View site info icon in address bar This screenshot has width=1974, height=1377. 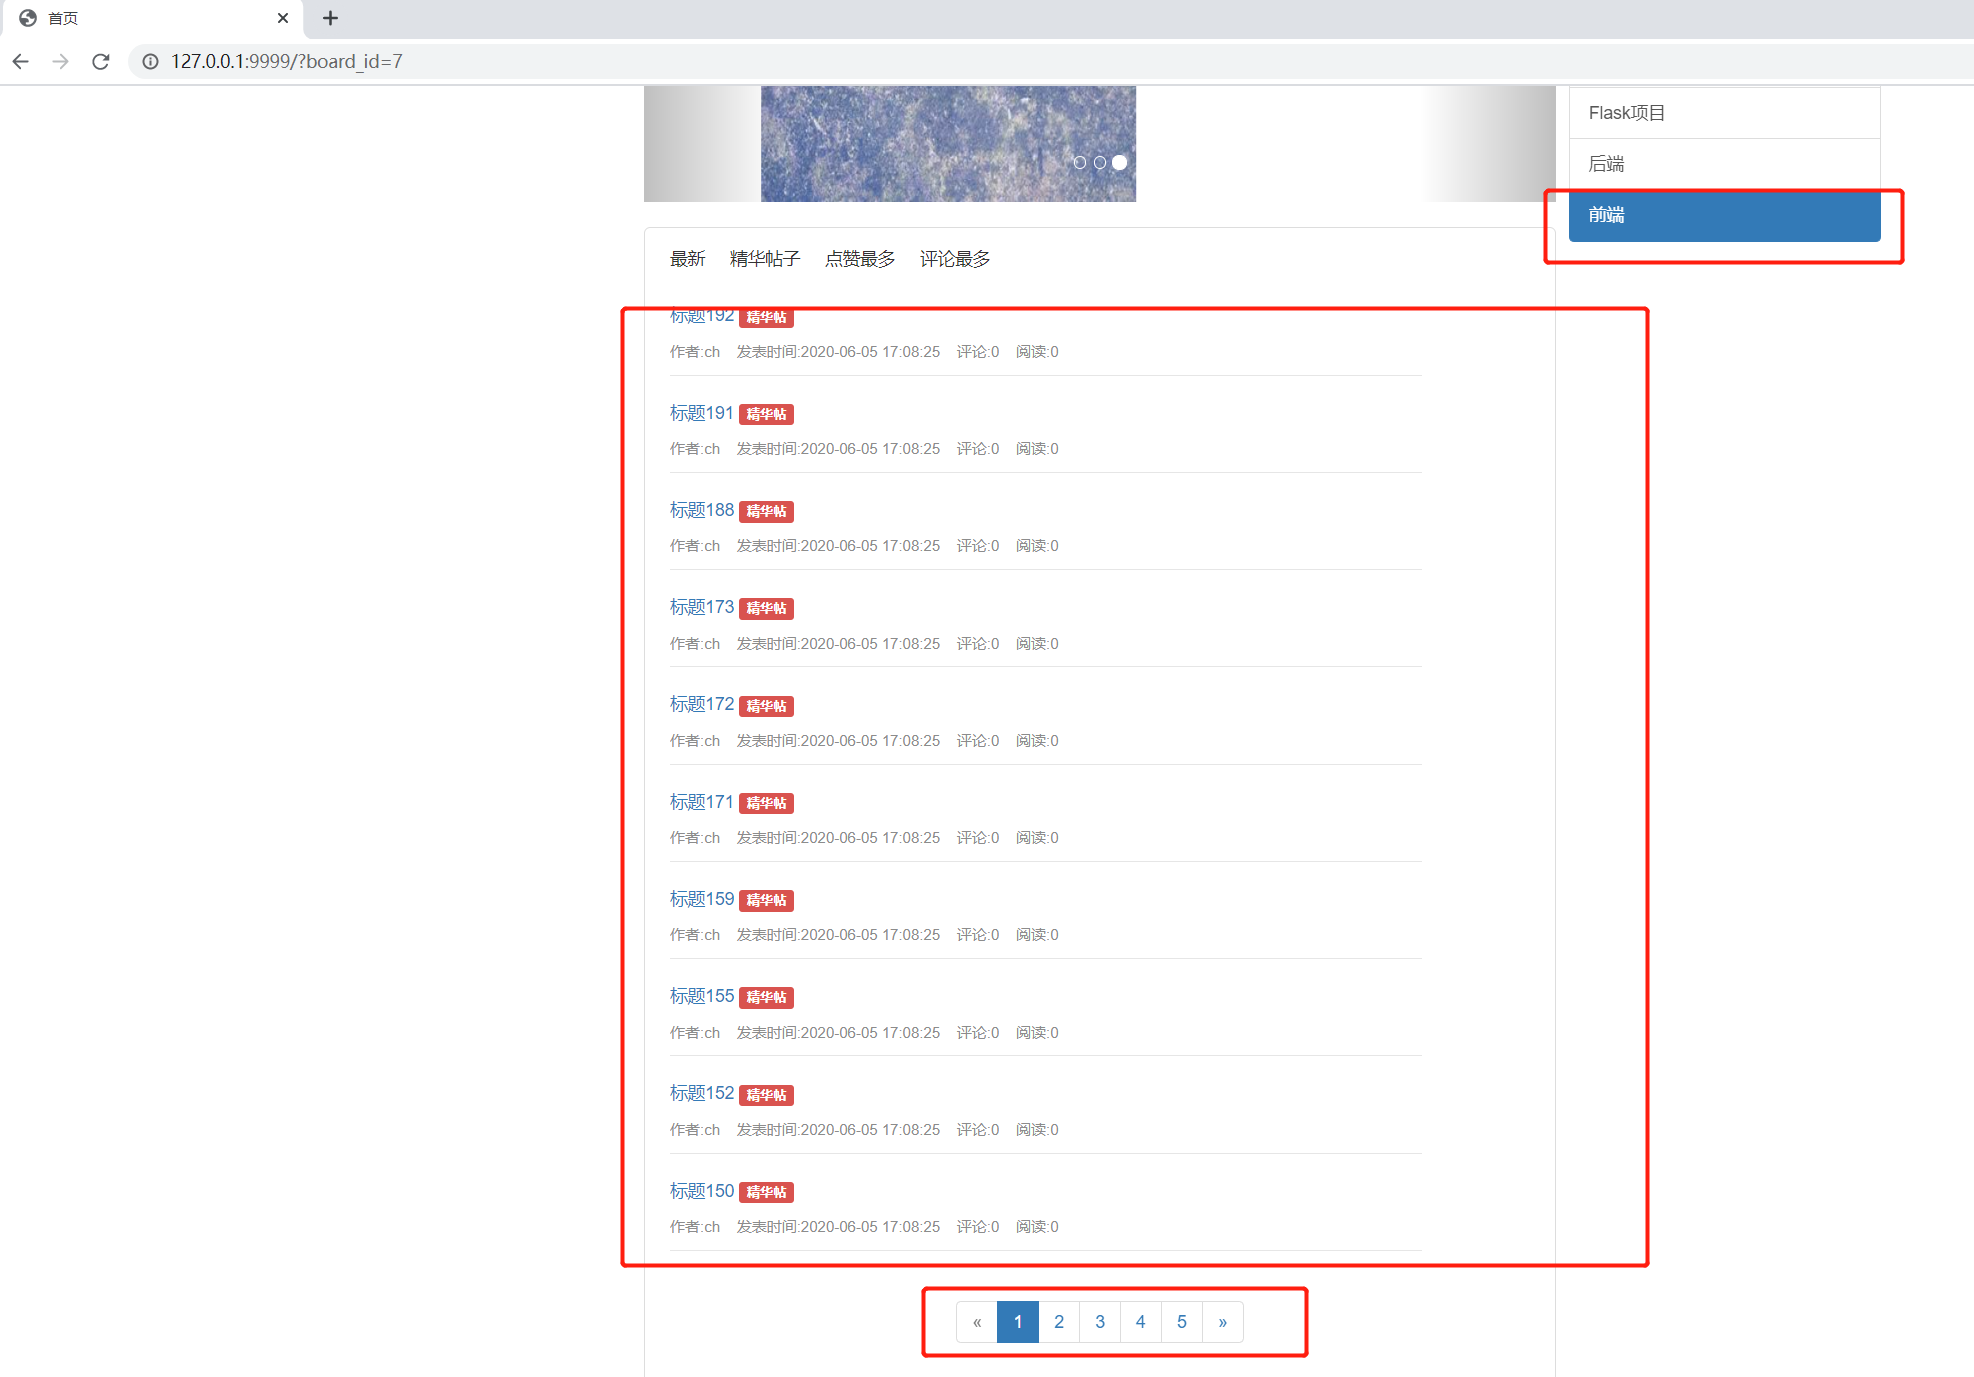click(150, 61)
